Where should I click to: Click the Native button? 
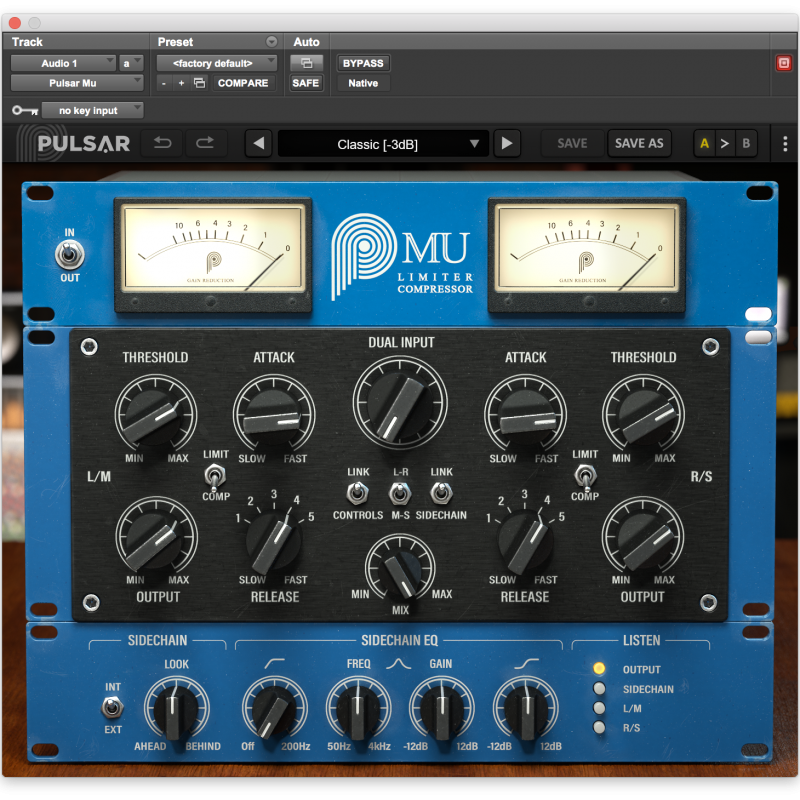click(363, 83)
